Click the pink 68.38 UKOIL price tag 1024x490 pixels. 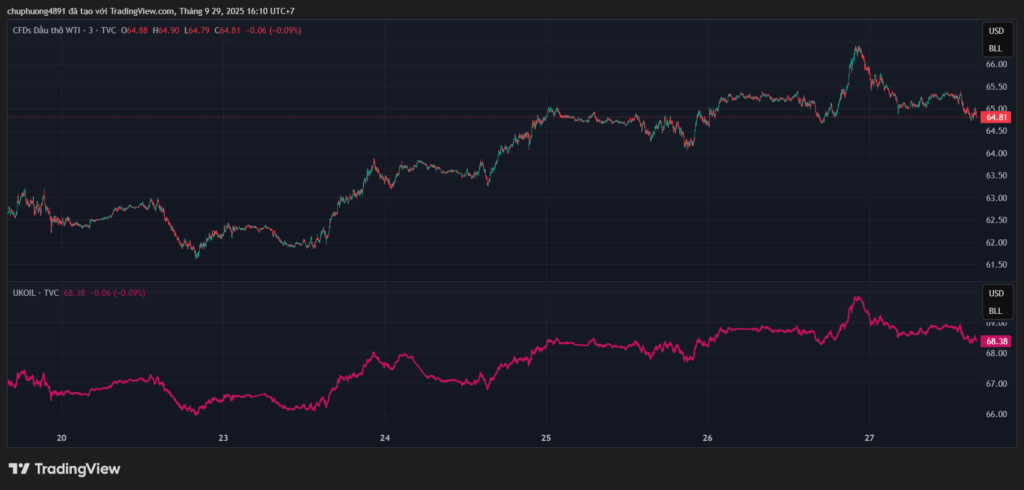pos(996,341)
